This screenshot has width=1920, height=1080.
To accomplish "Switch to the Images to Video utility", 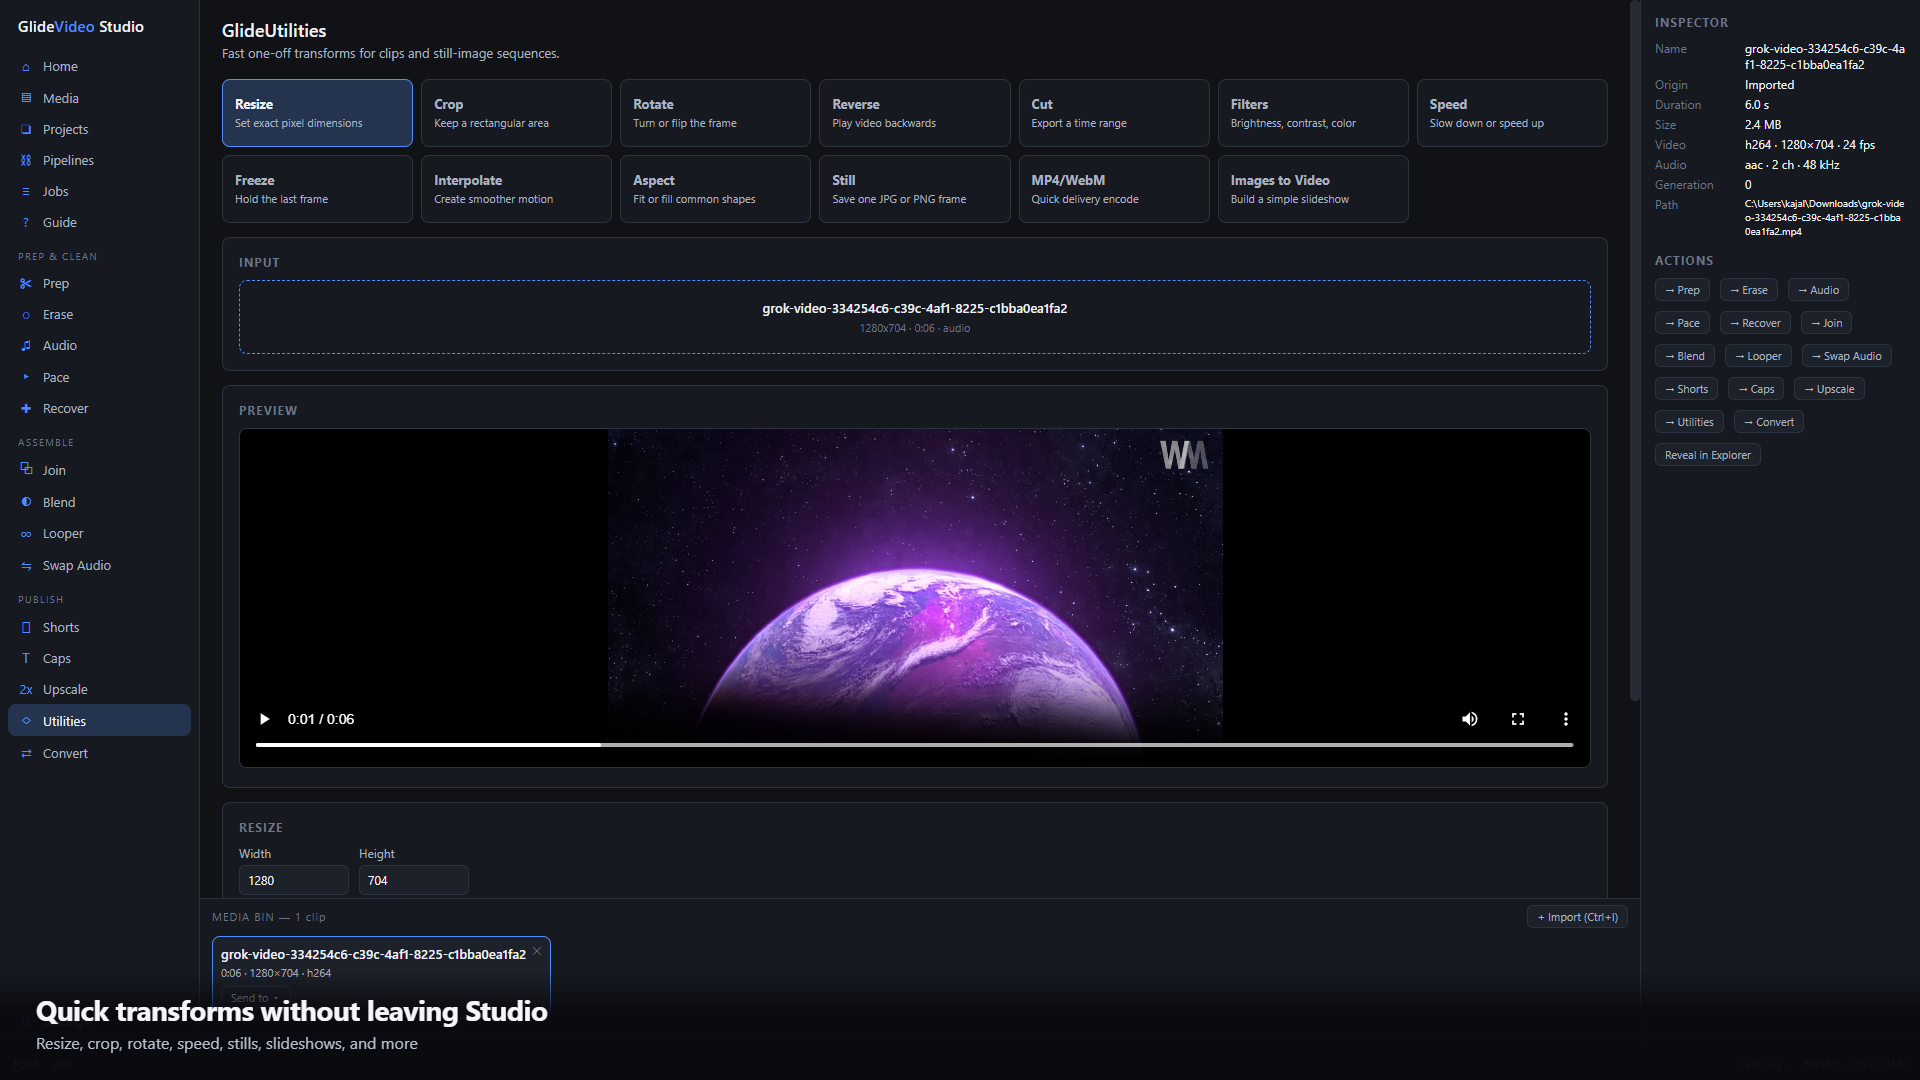I will [1312, 189].
